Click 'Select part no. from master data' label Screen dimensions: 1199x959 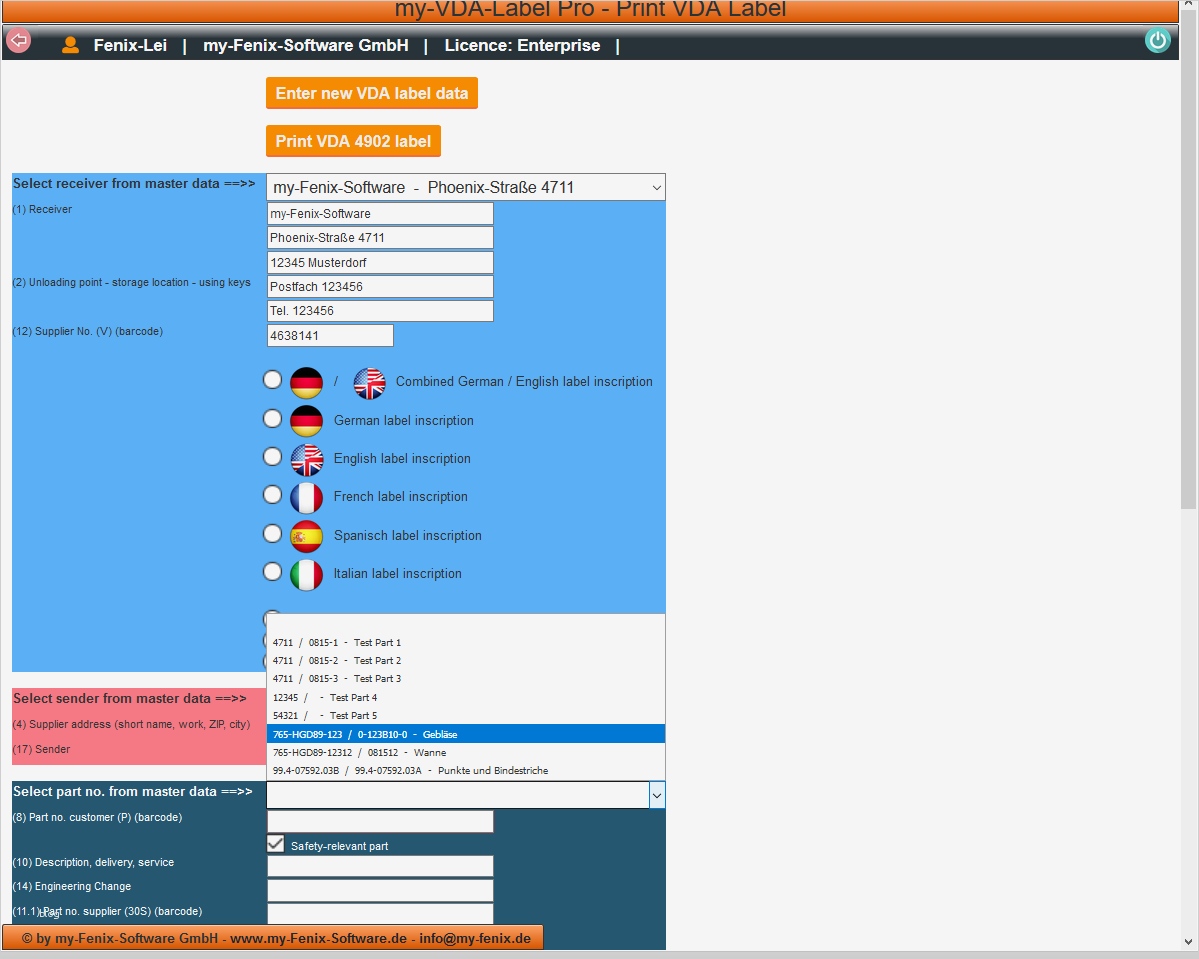point(132,792)
